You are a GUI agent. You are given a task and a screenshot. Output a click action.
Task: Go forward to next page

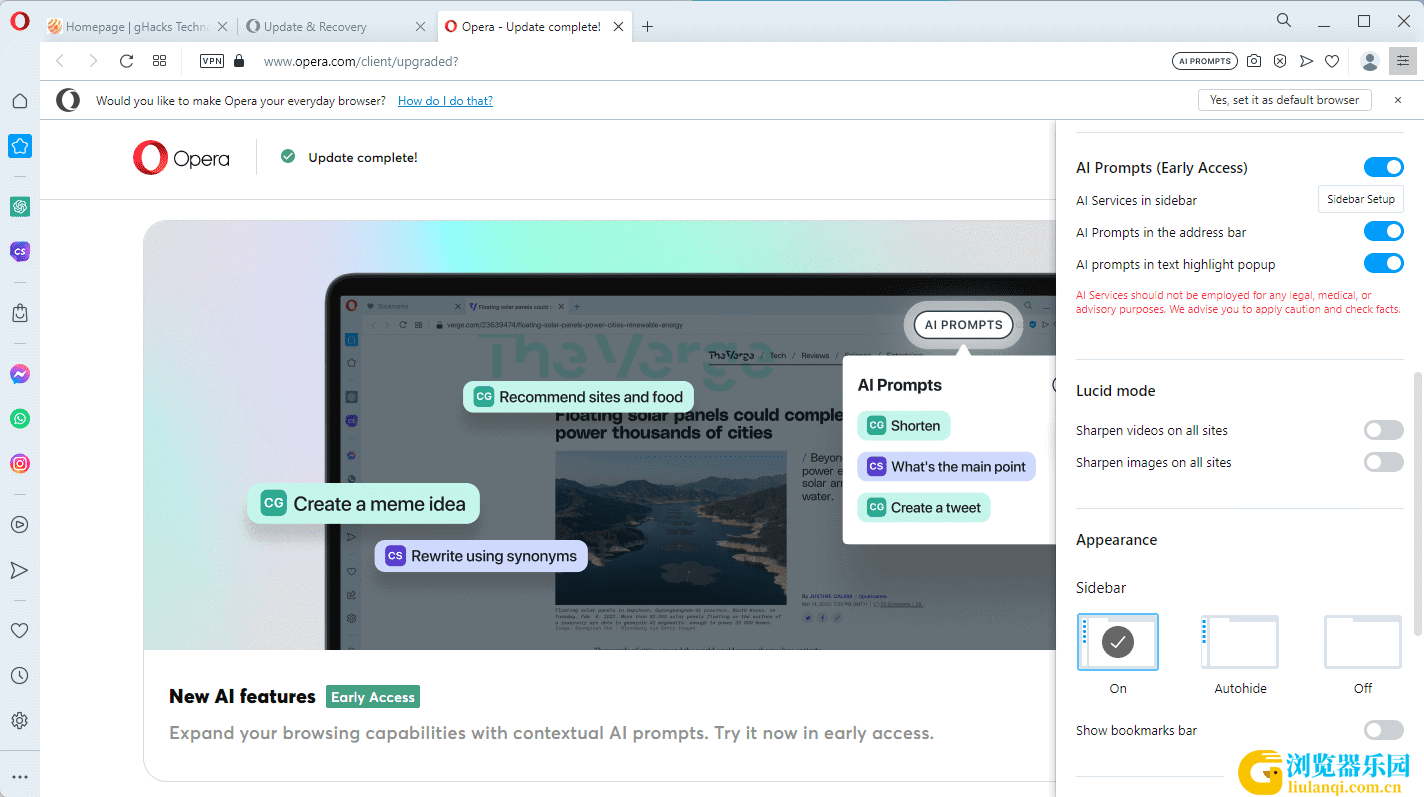click(x=93, y=61)
